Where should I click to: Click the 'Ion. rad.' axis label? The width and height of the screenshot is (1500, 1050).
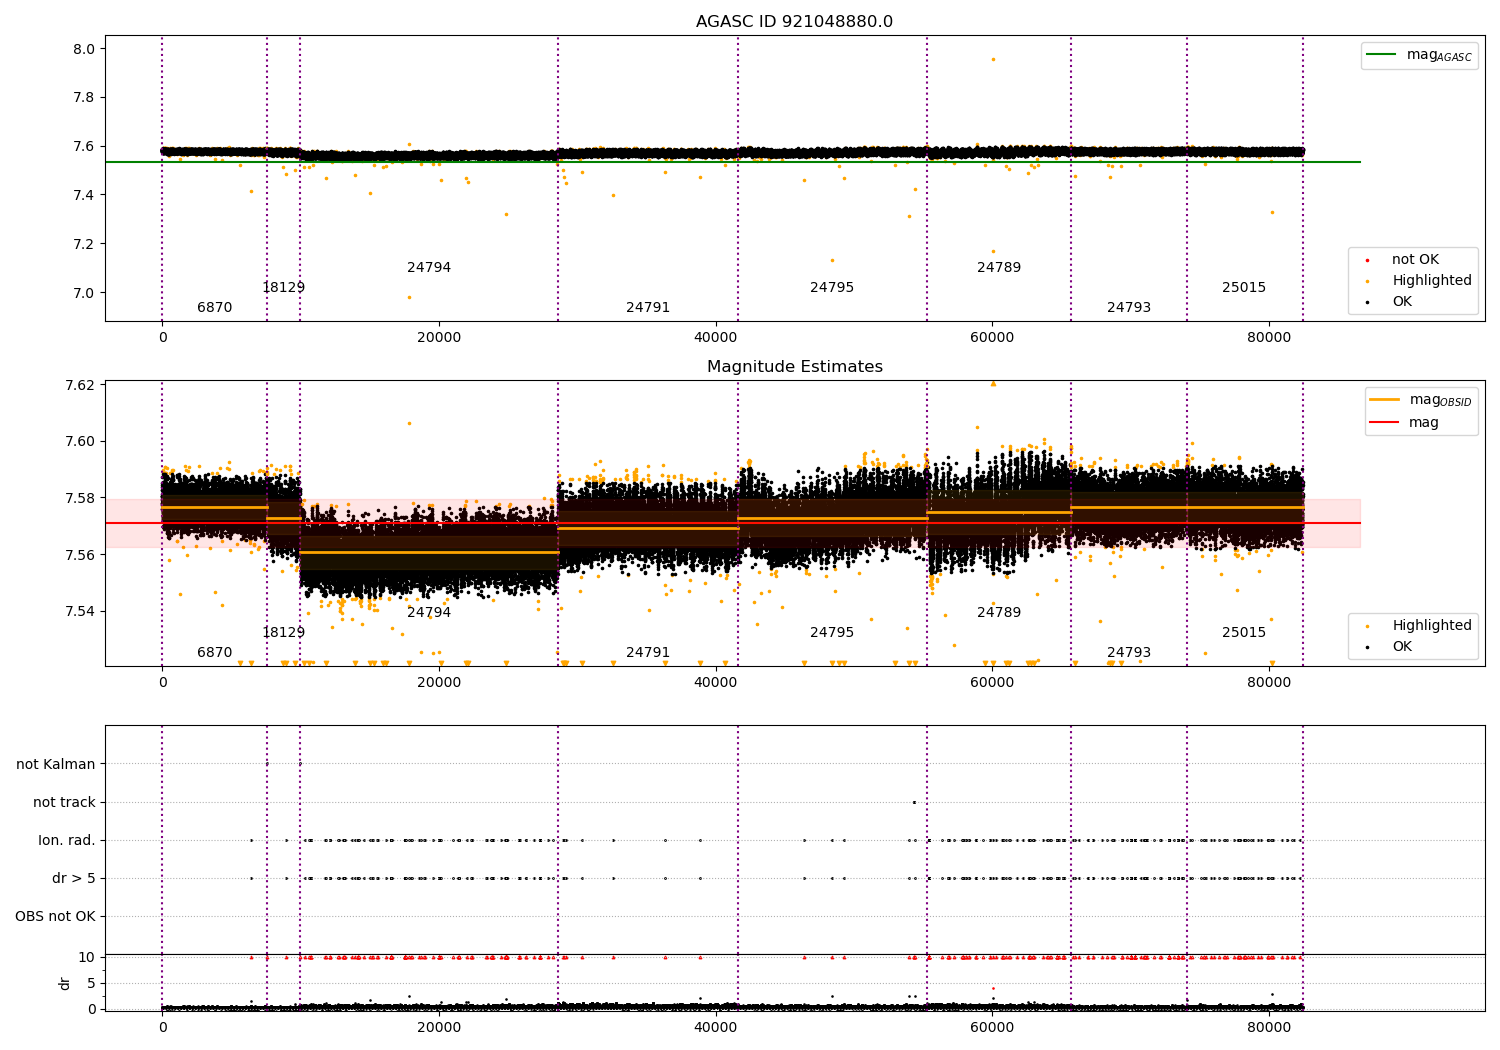click(x=67, y=840)
